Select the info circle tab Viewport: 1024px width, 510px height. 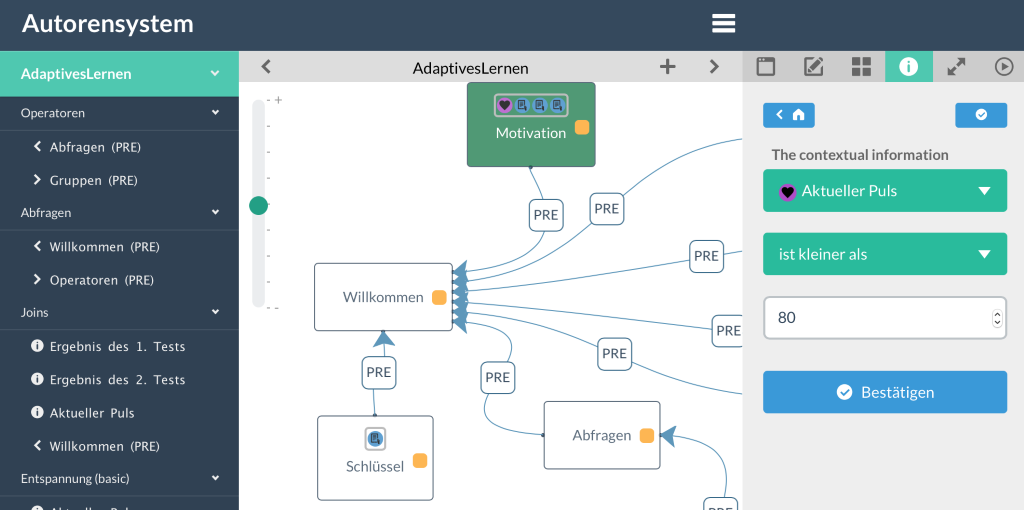(x=908, y=67)
